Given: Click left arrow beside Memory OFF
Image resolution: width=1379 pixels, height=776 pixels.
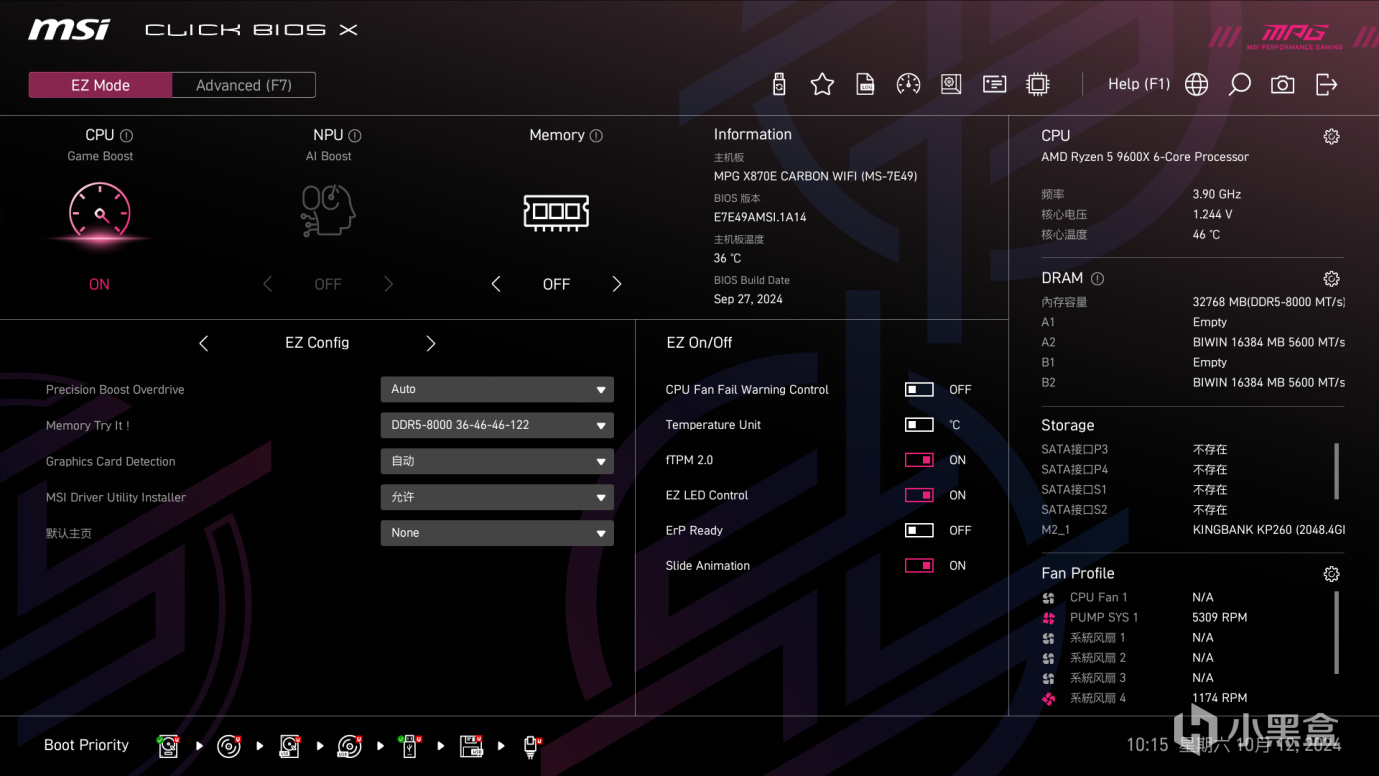Looking at the screenshot, I should (496, 285).
